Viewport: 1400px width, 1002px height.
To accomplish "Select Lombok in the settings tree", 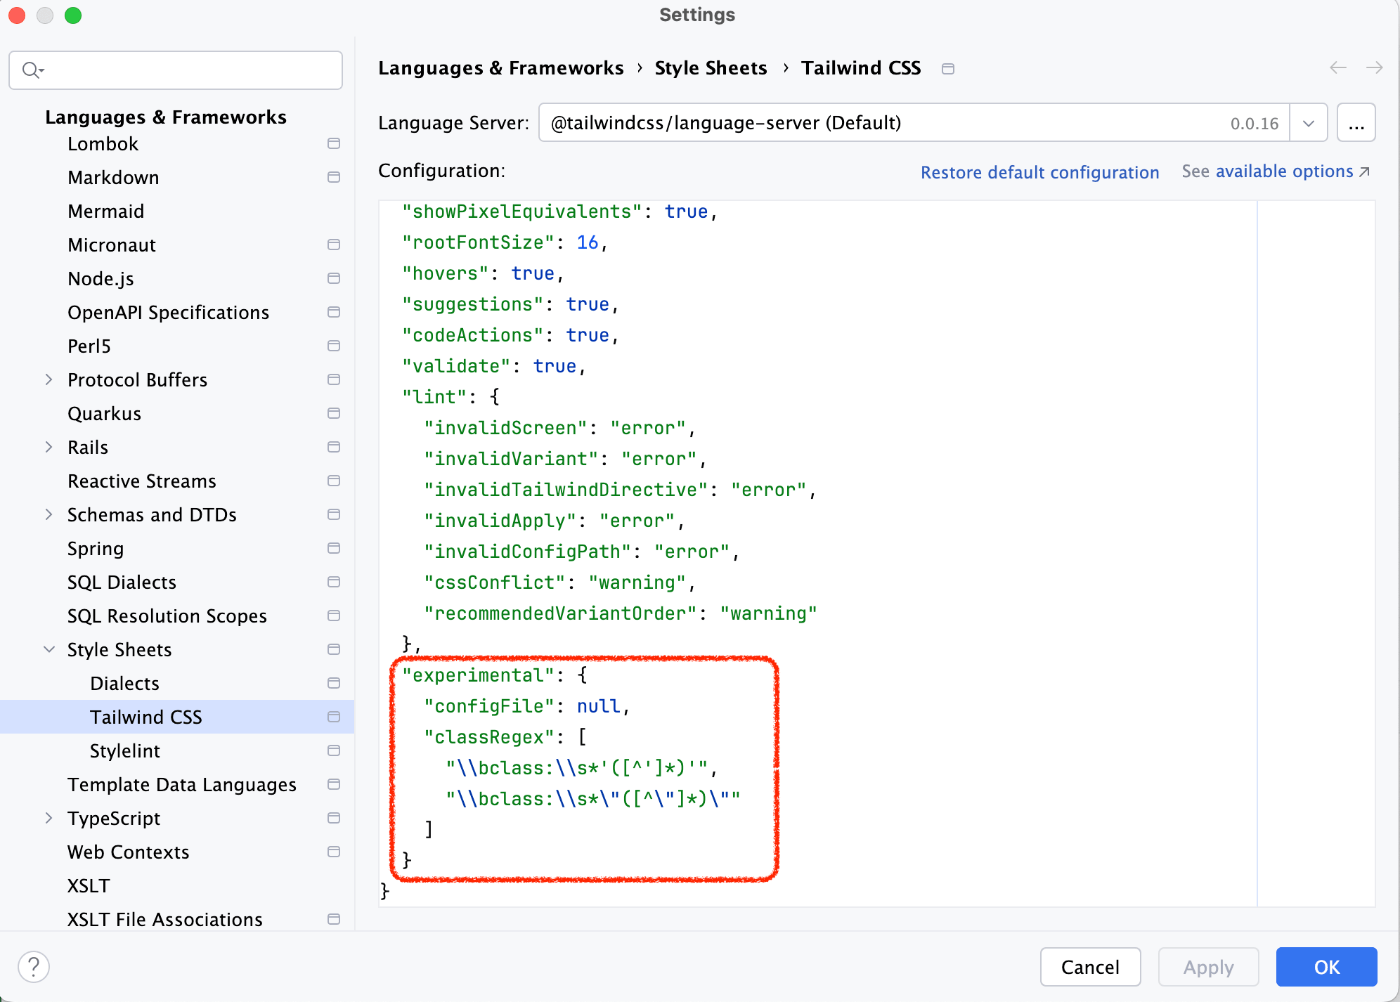I will point(103,144).
